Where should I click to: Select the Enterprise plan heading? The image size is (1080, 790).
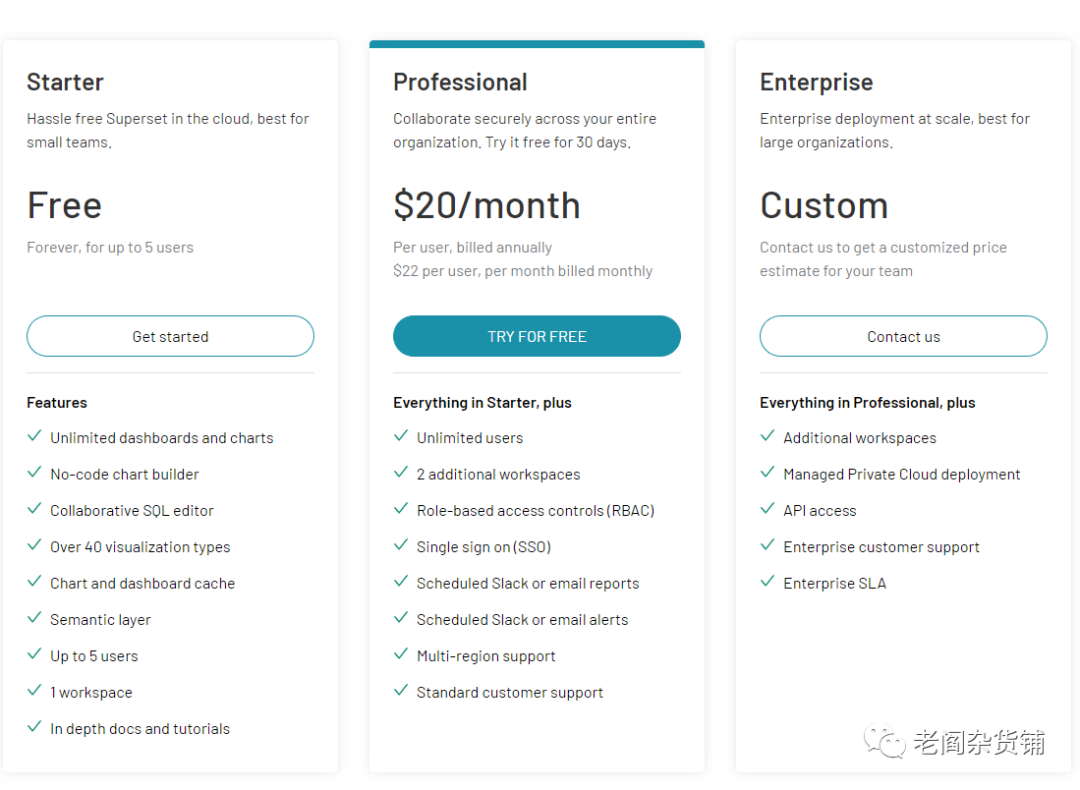816,82
